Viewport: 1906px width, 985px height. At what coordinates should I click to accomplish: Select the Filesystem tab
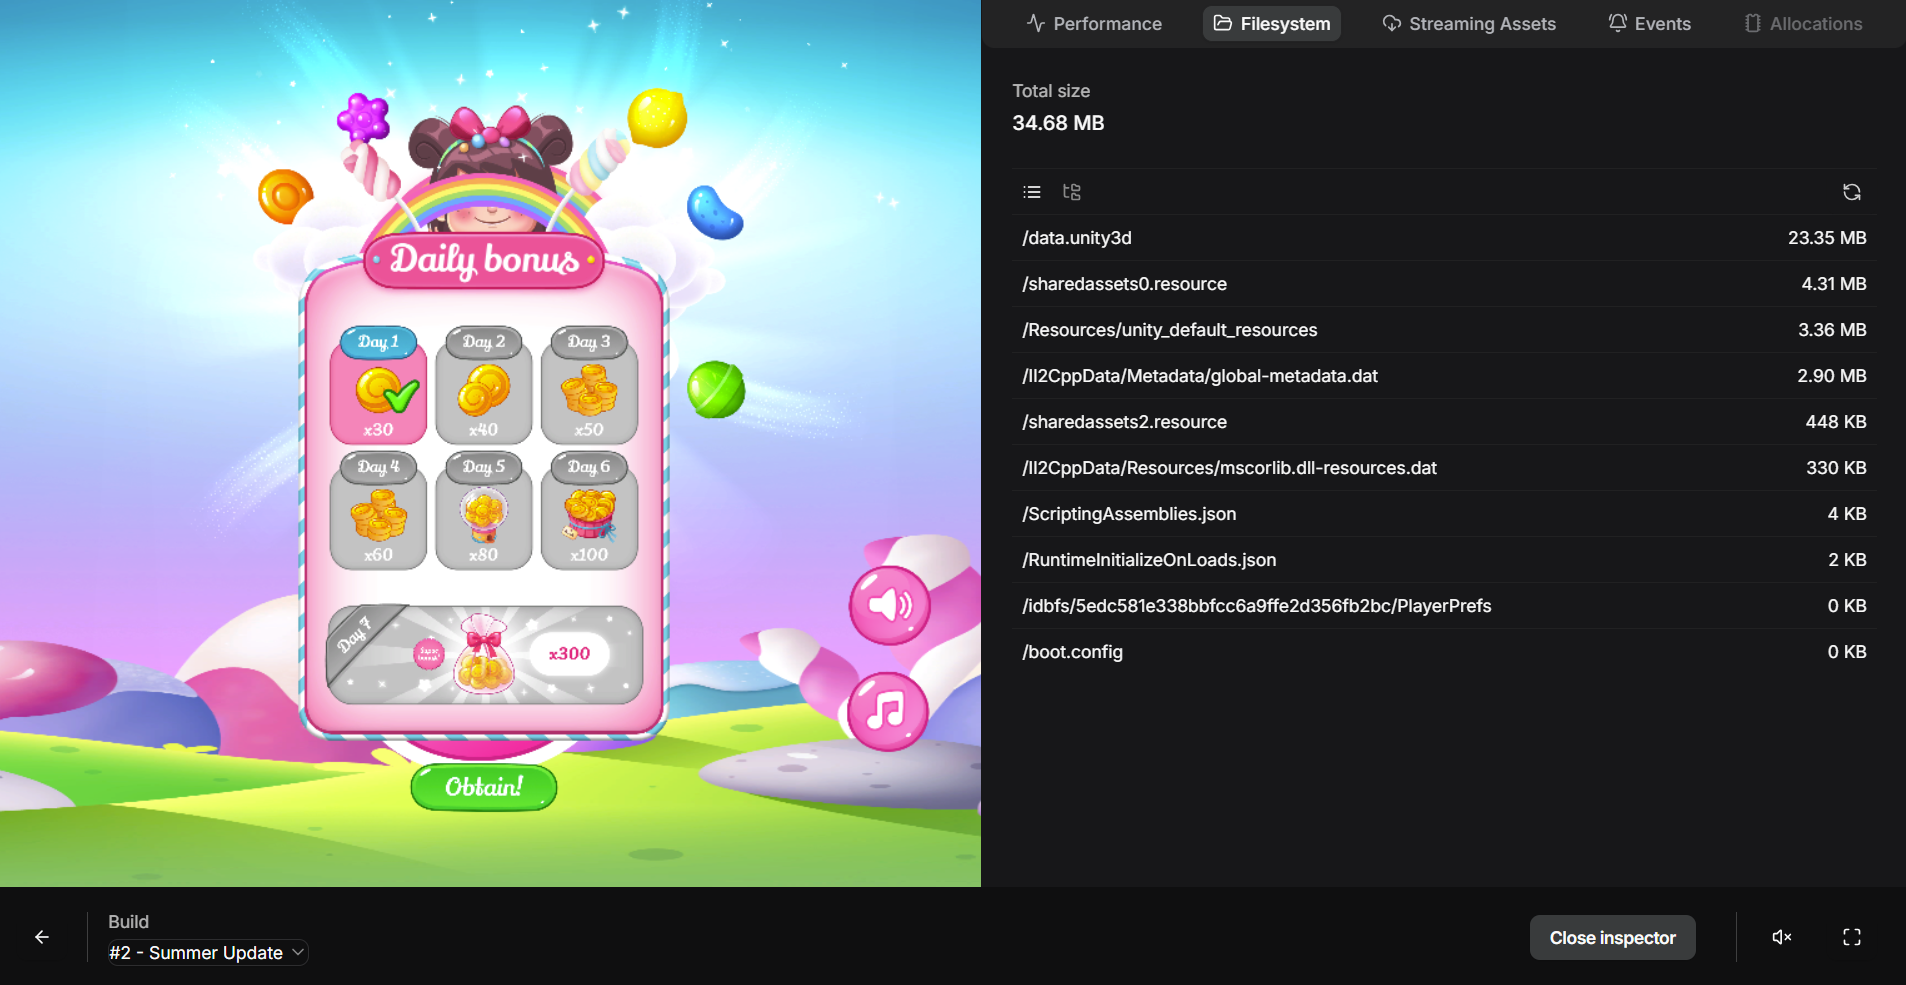point(1272,24)
